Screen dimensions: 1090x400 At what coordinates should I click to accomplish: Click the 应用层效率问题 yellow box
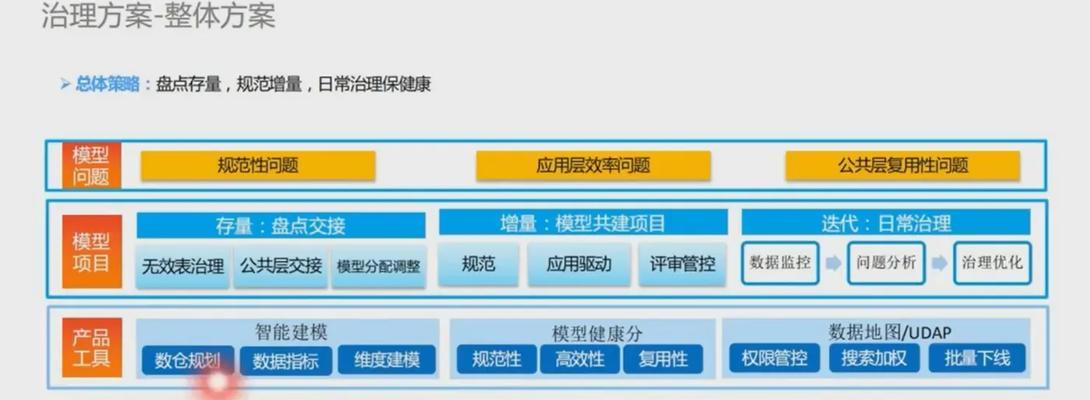593,166
